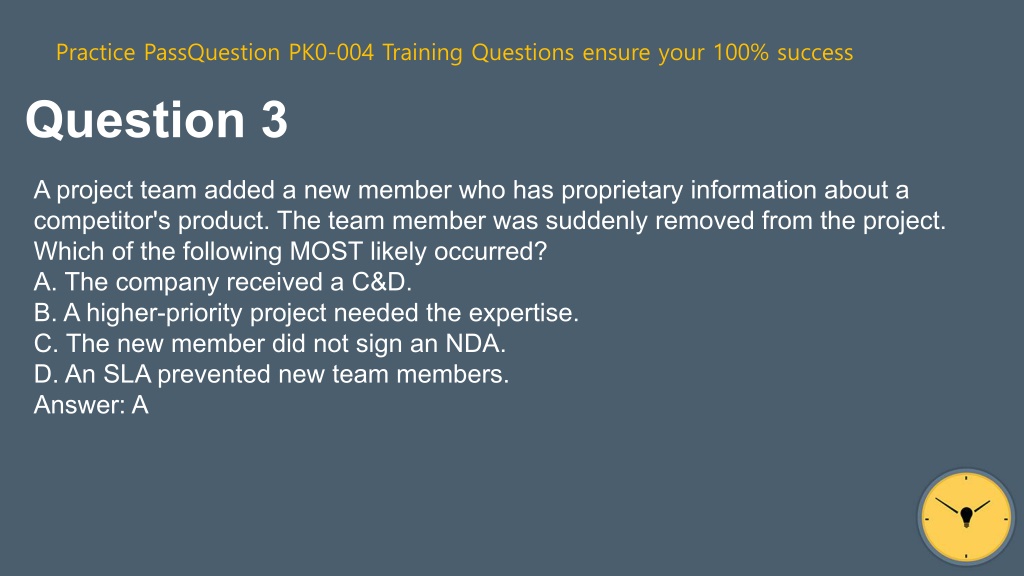
Task: Click the 'NDA' abbreviation in option C
Action: coord(473,344)
